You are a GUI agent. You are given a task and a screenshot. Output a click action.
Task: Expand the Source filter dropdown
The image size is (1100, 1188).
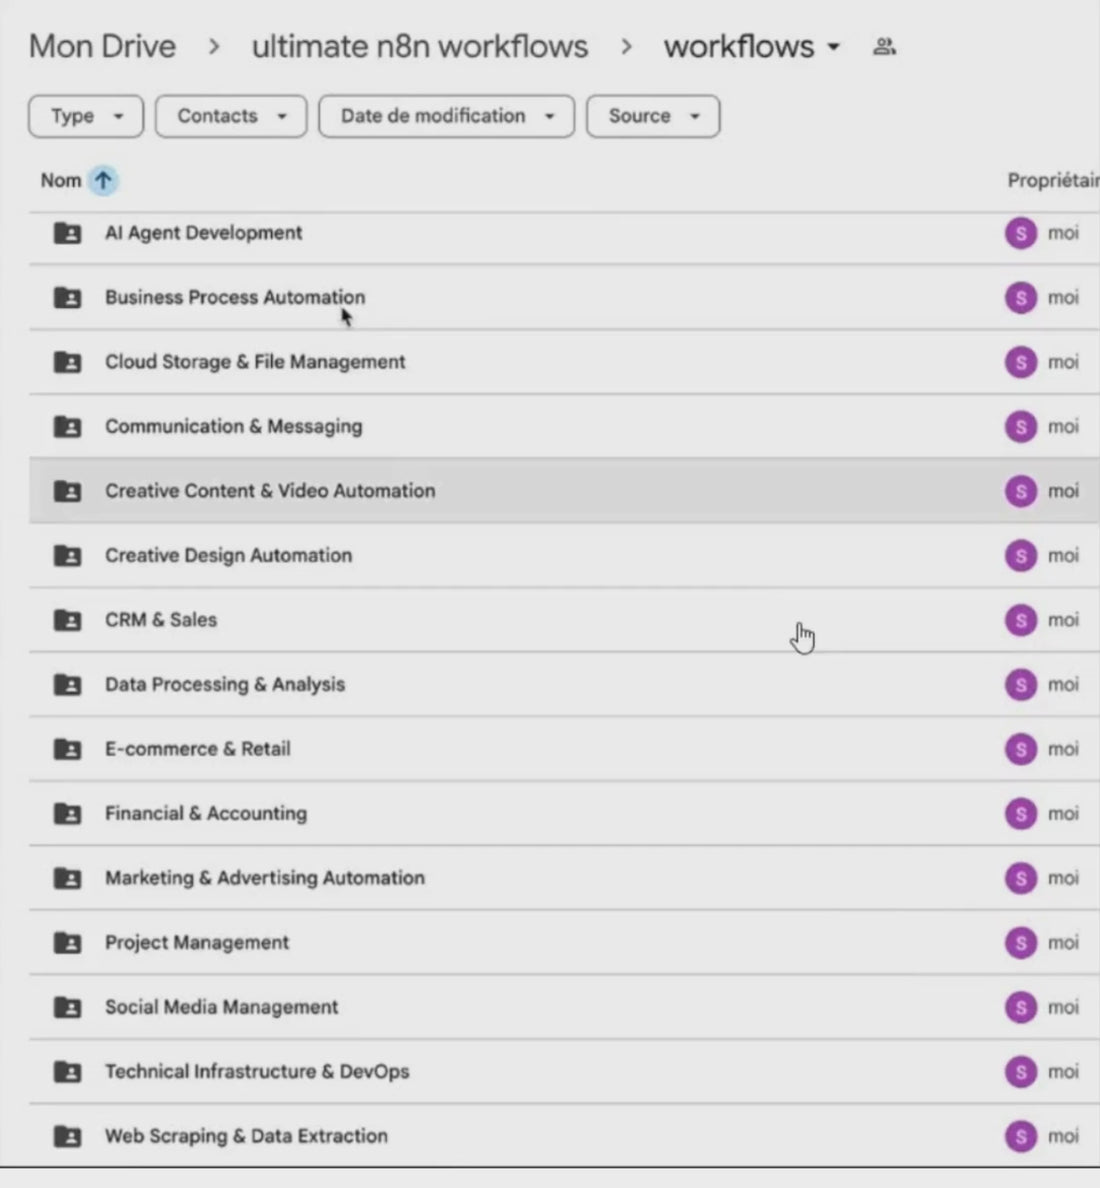pyautogui.click(x=653, y=116)
